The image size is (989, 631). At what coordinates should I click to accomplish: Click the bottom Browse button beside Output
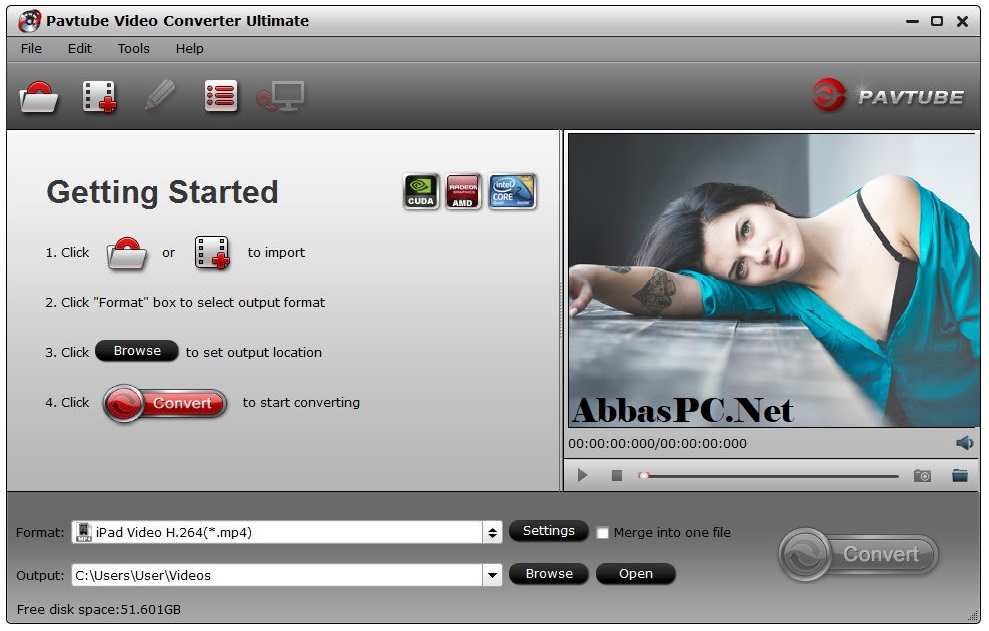pos(549,574)
